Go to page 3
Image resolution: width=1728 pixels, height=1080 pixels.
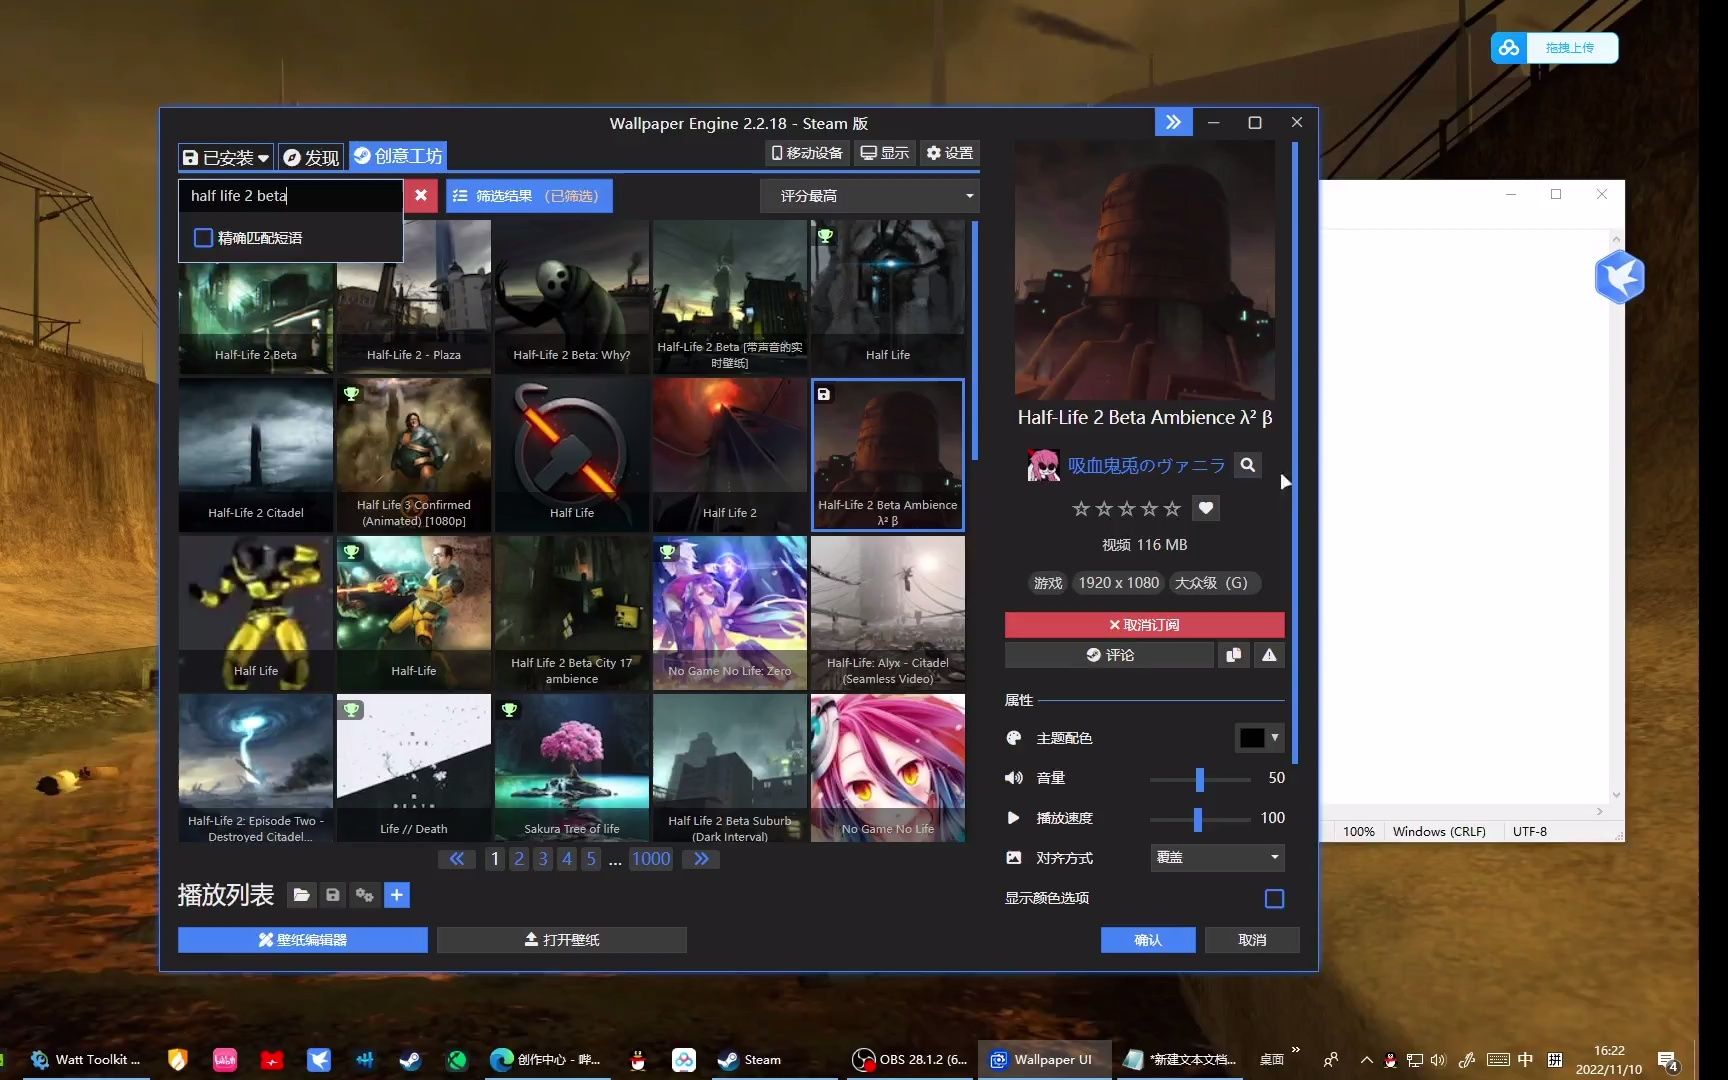pos(543,859)
